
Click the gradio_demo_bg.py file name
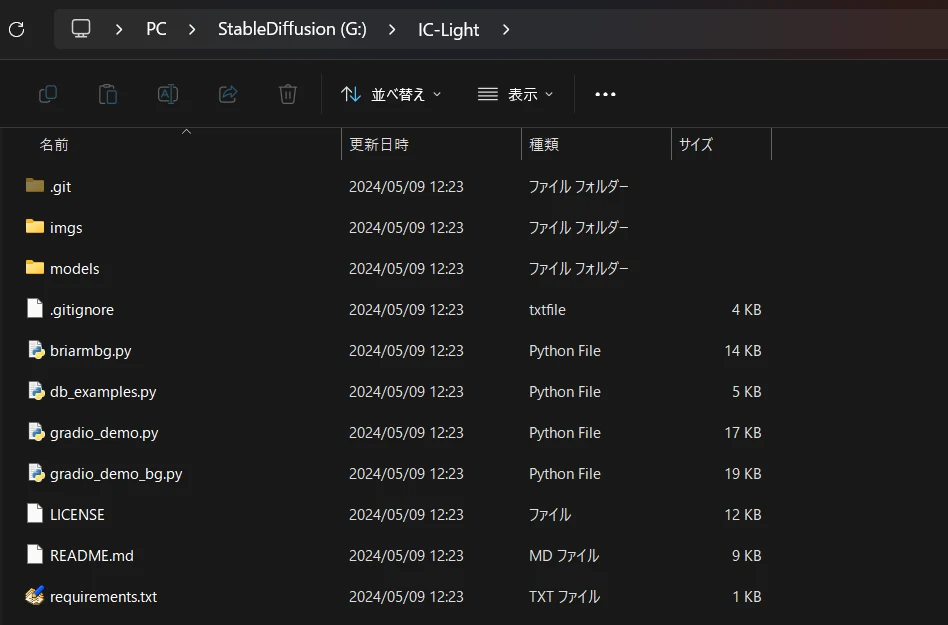pos(116,474)
